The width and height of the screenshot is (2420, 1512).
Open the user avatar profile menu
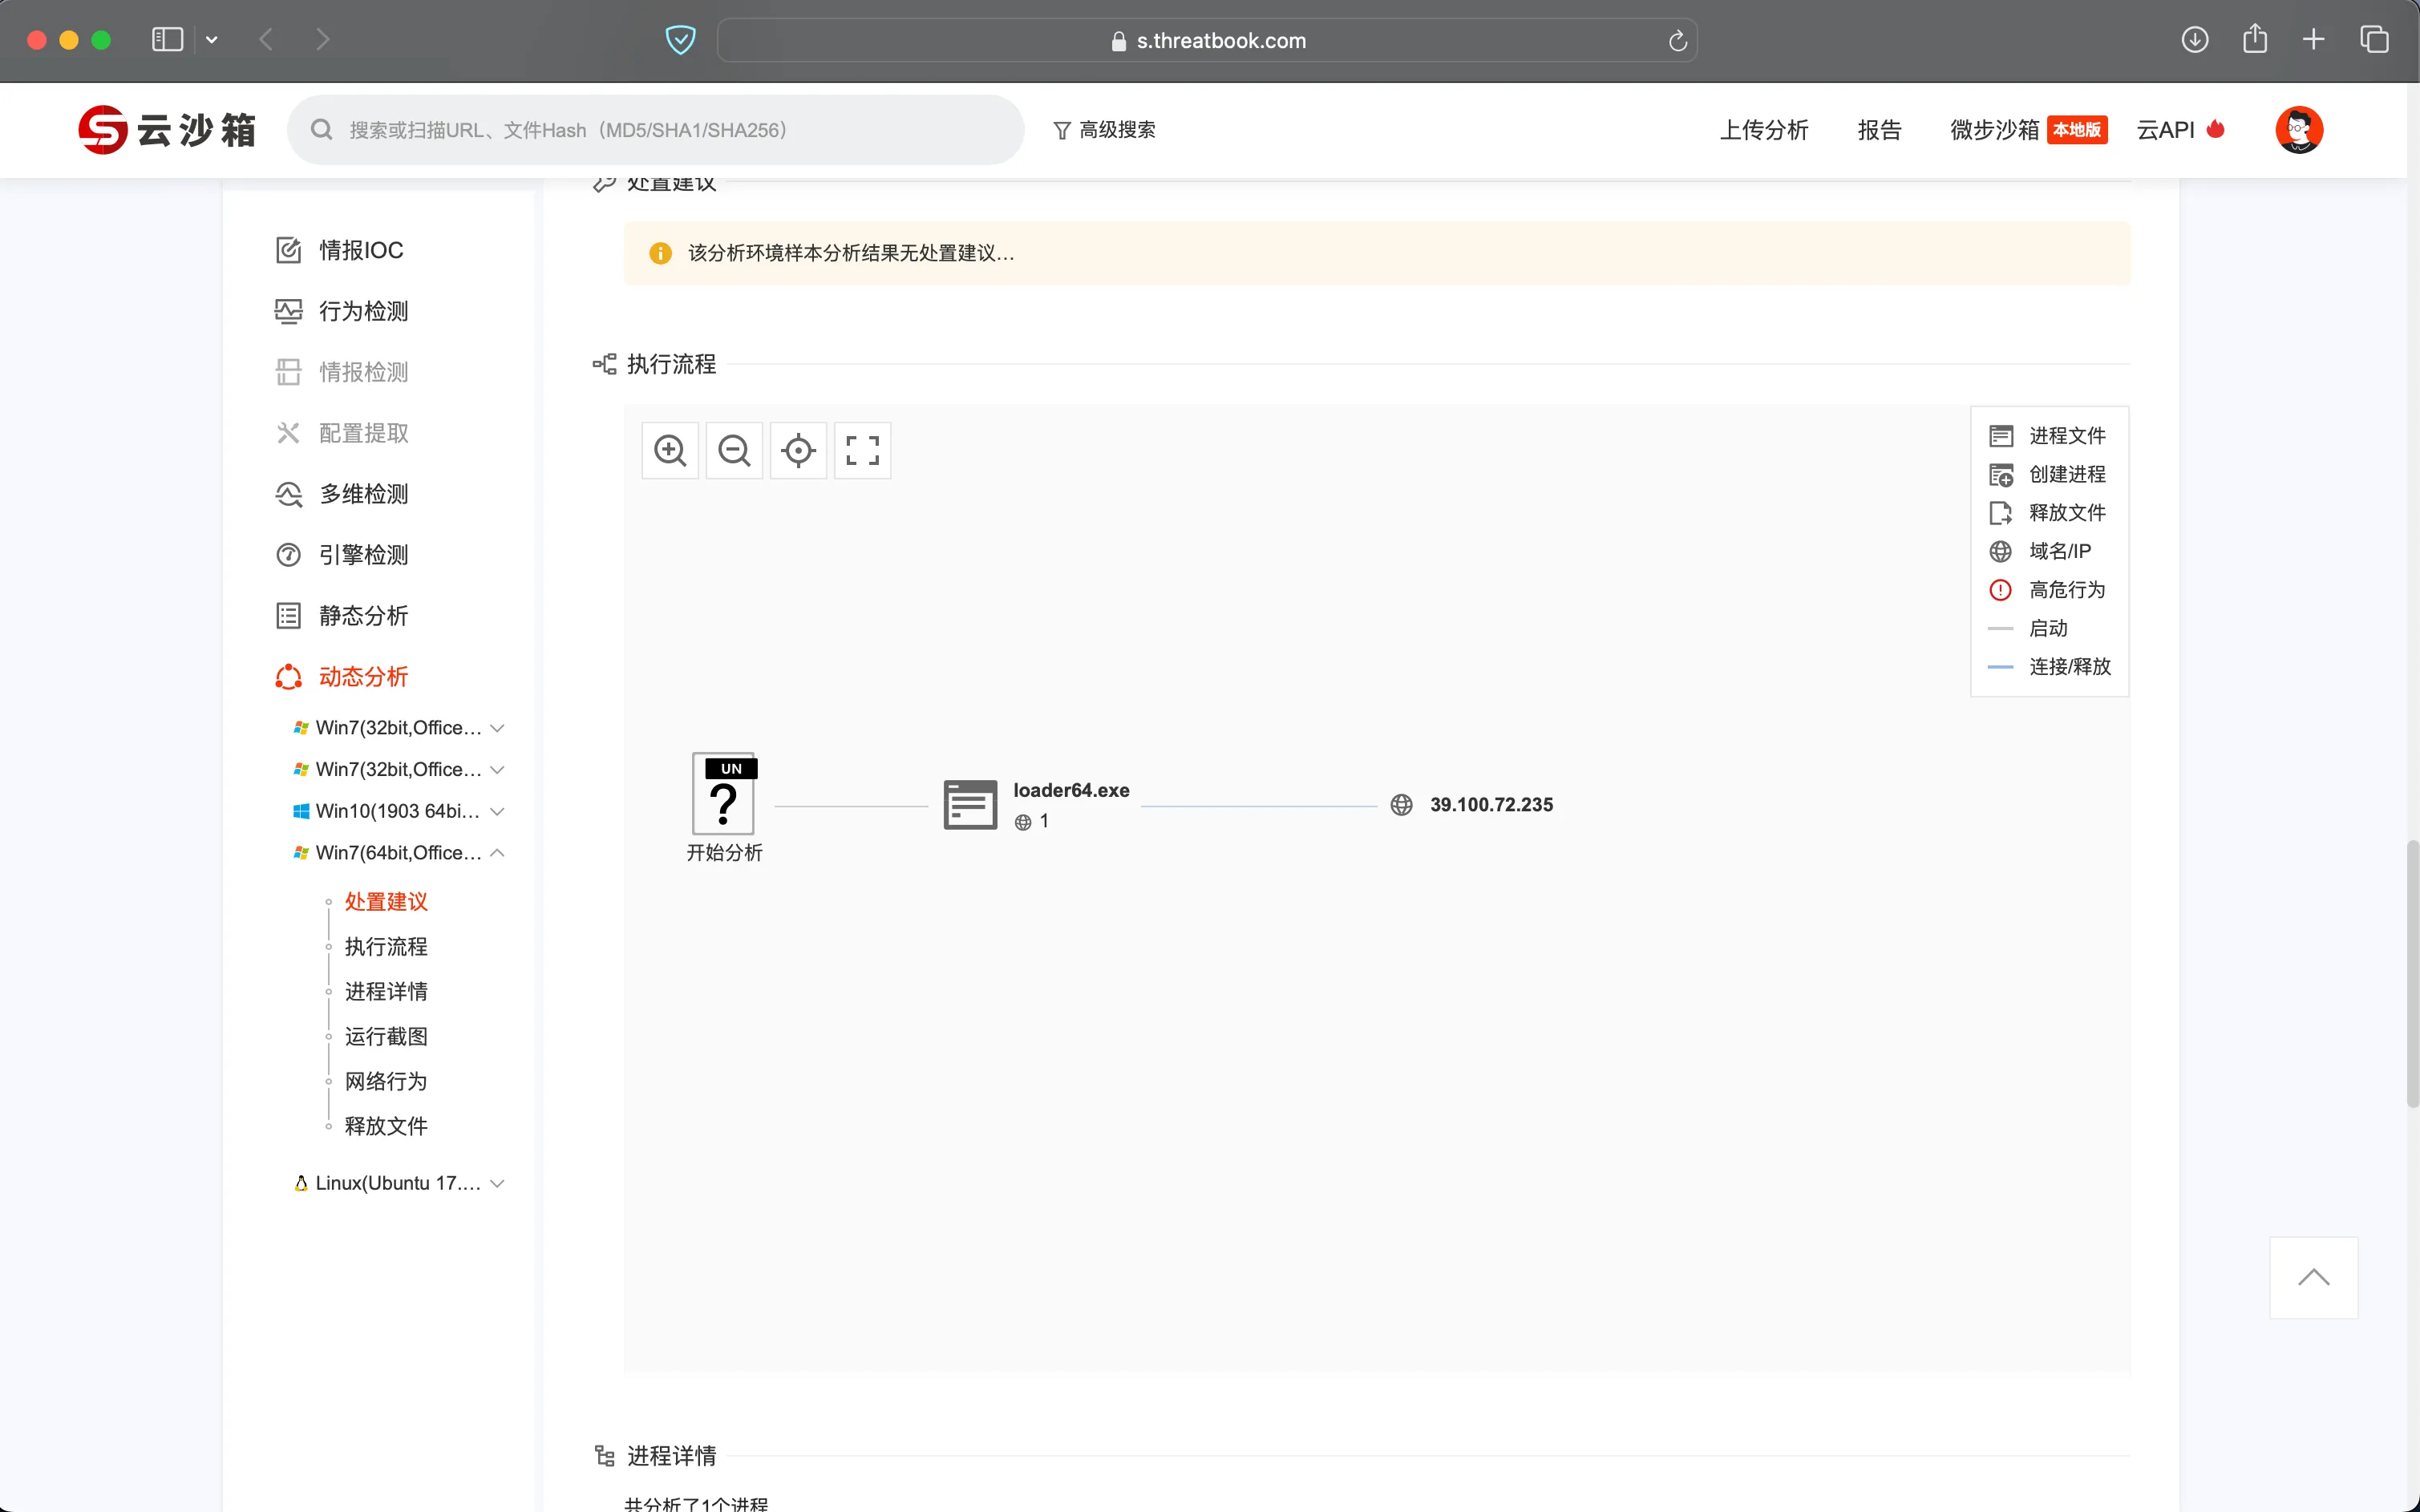[x=2299, y=130]
